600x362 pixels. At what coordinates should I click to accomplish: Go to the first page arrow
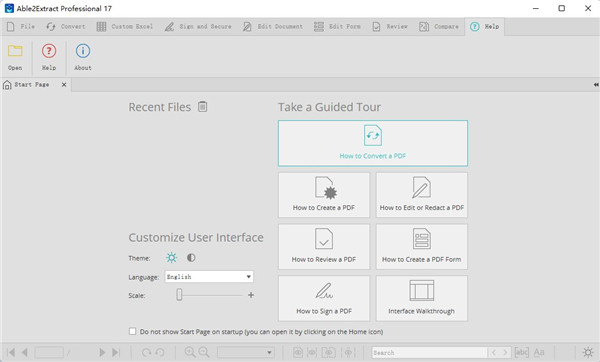pyautogui.click(x=11, y=352)
